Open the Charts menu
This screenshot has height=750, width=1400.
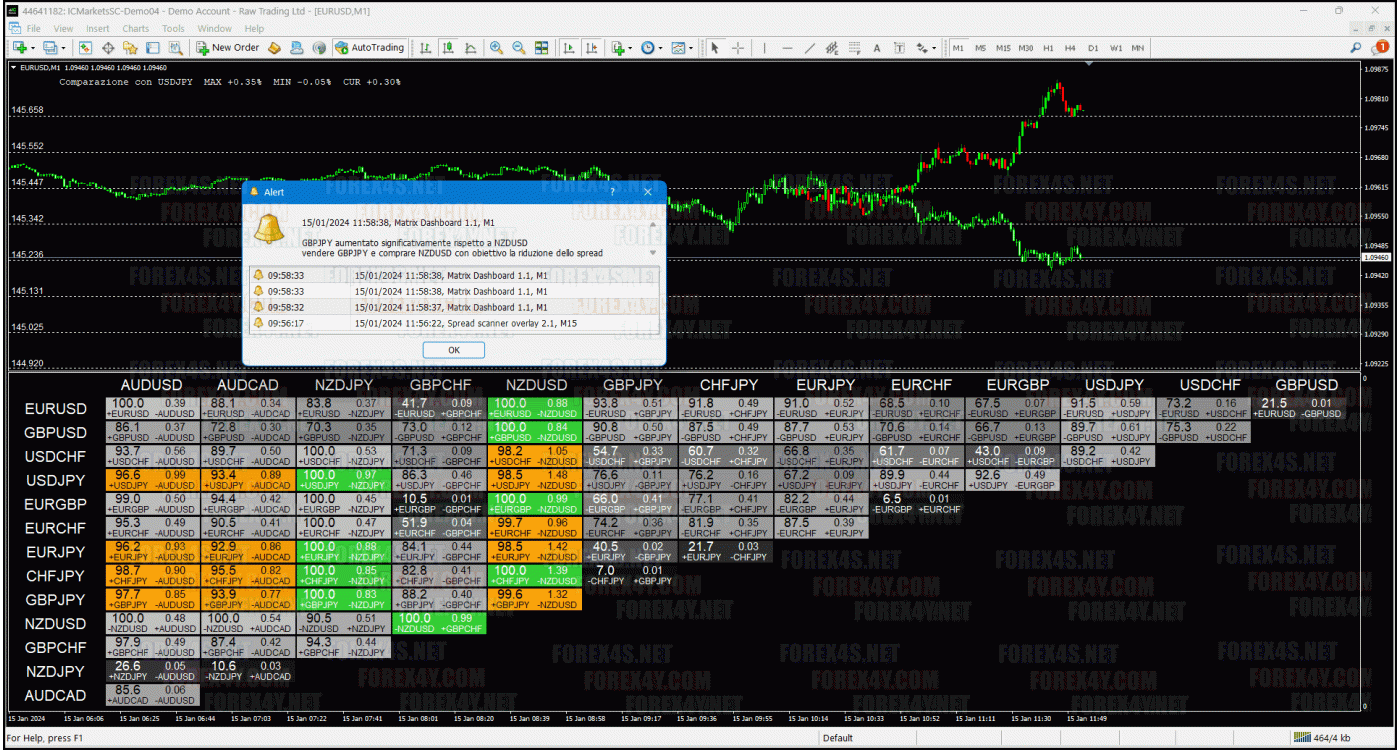tap(137, 28)
